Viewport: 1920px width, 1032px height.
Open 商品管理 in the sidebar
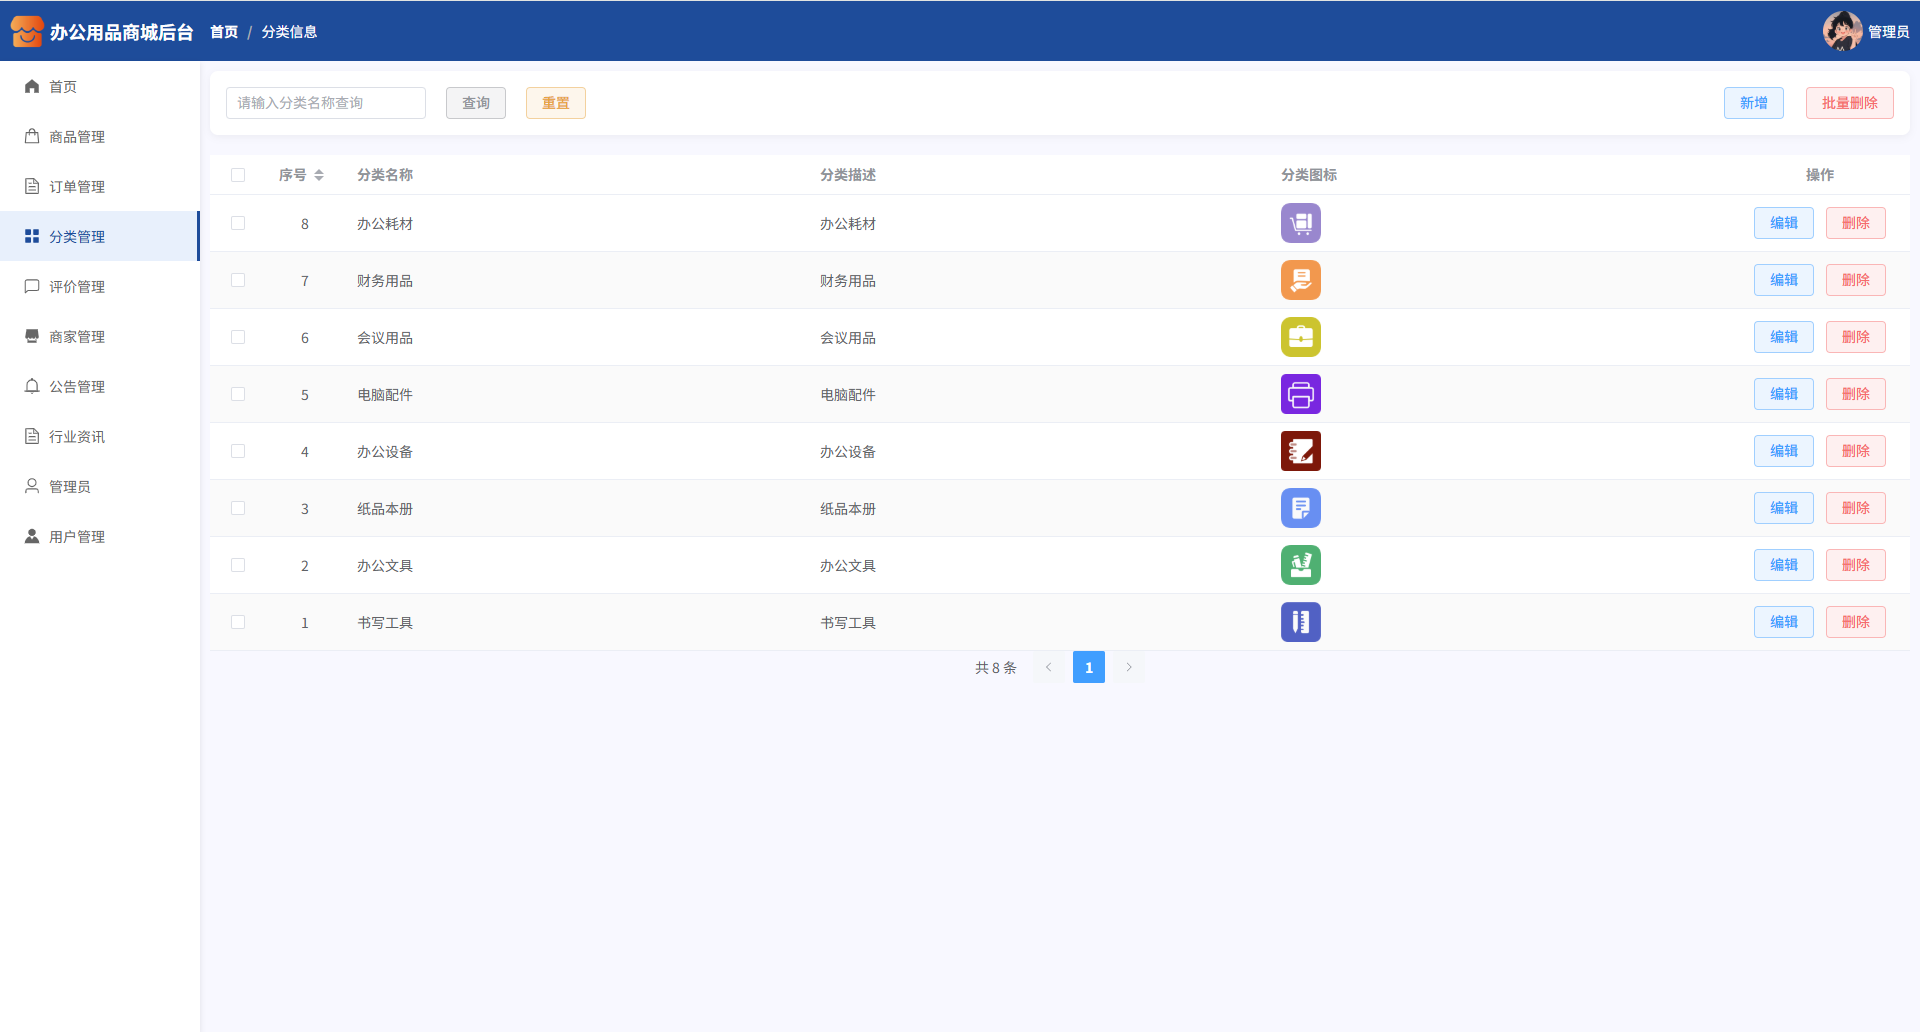point(77,137)
